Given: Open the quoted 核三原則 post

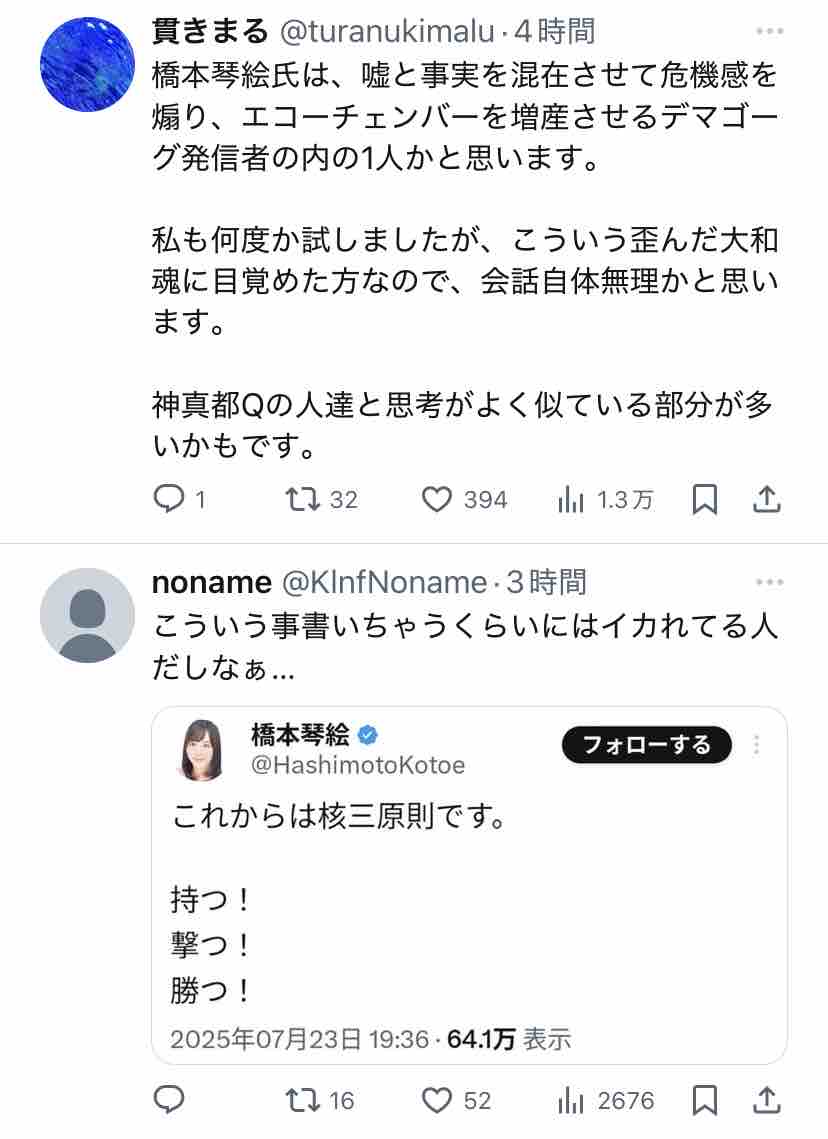Looking at the screenshot, I should tap(468, 900).
